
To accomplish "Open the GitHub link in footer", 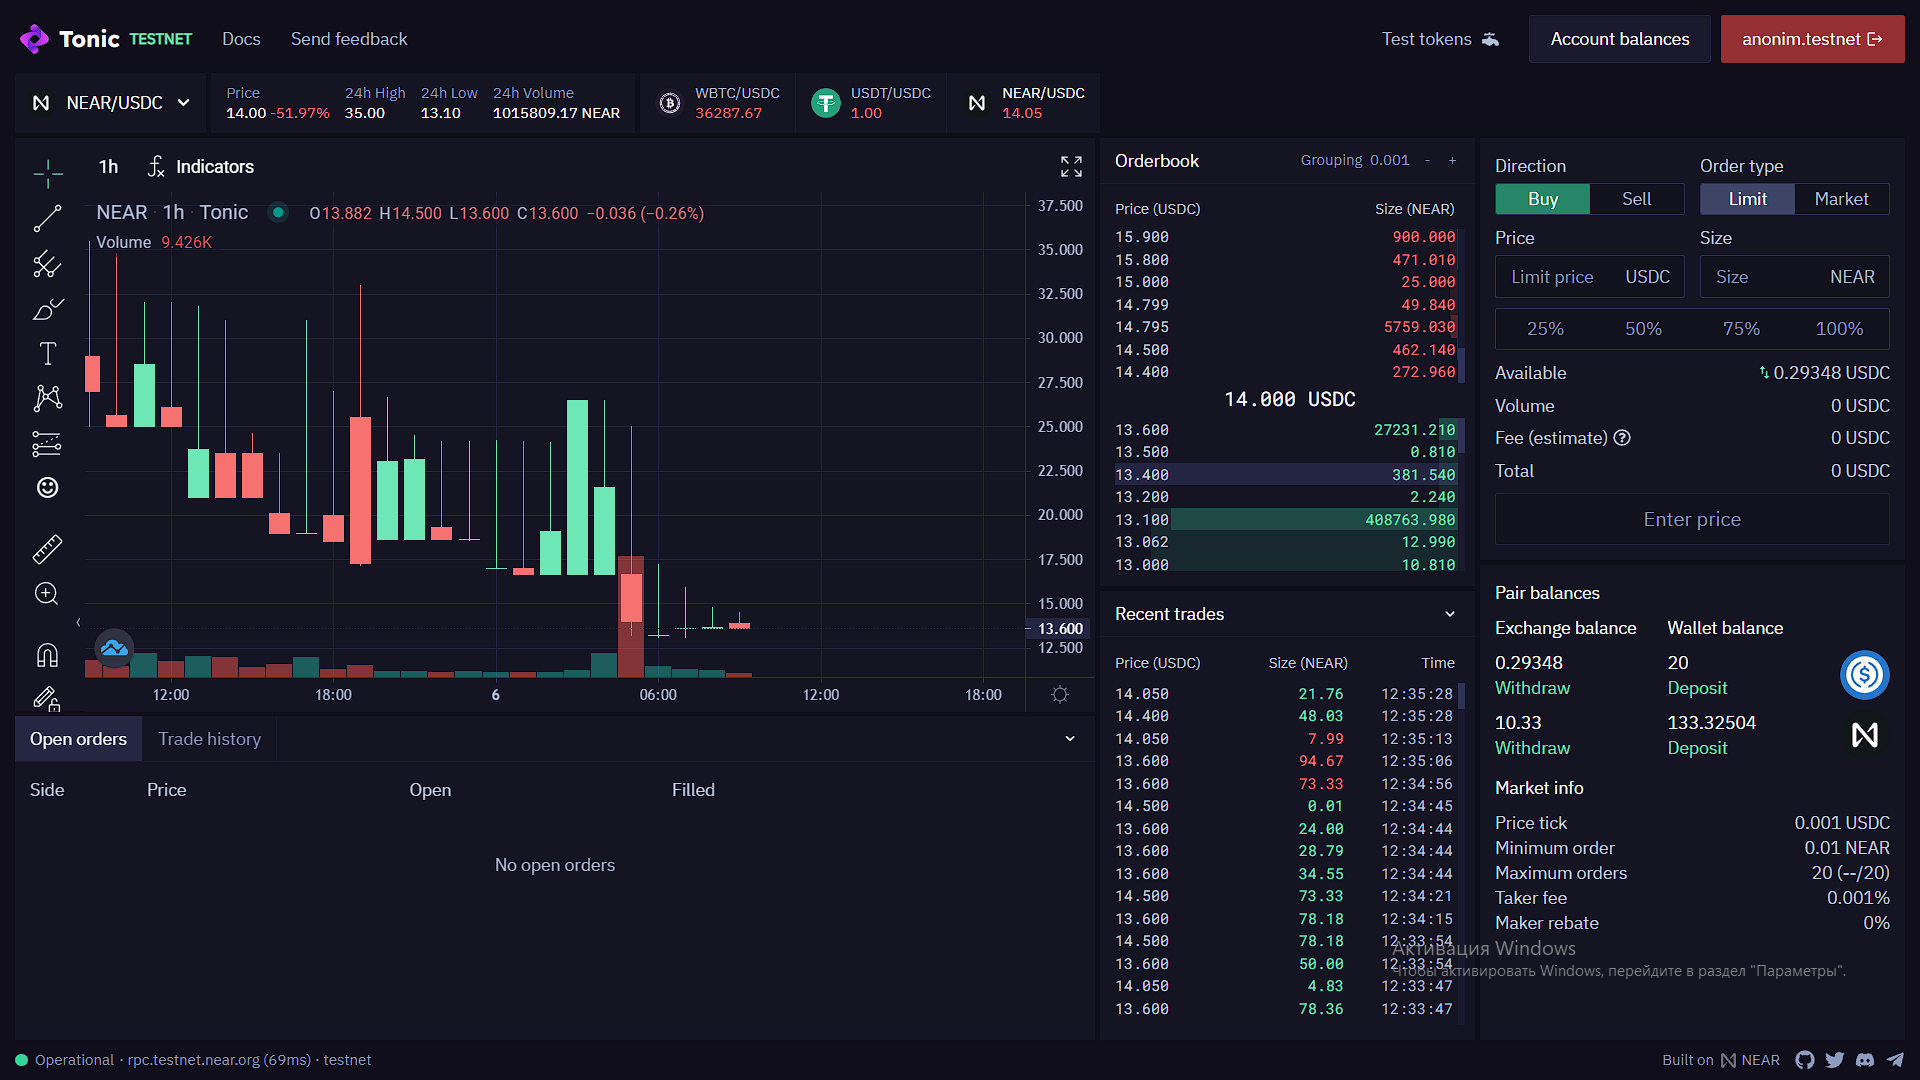I will (1804, 1060).
